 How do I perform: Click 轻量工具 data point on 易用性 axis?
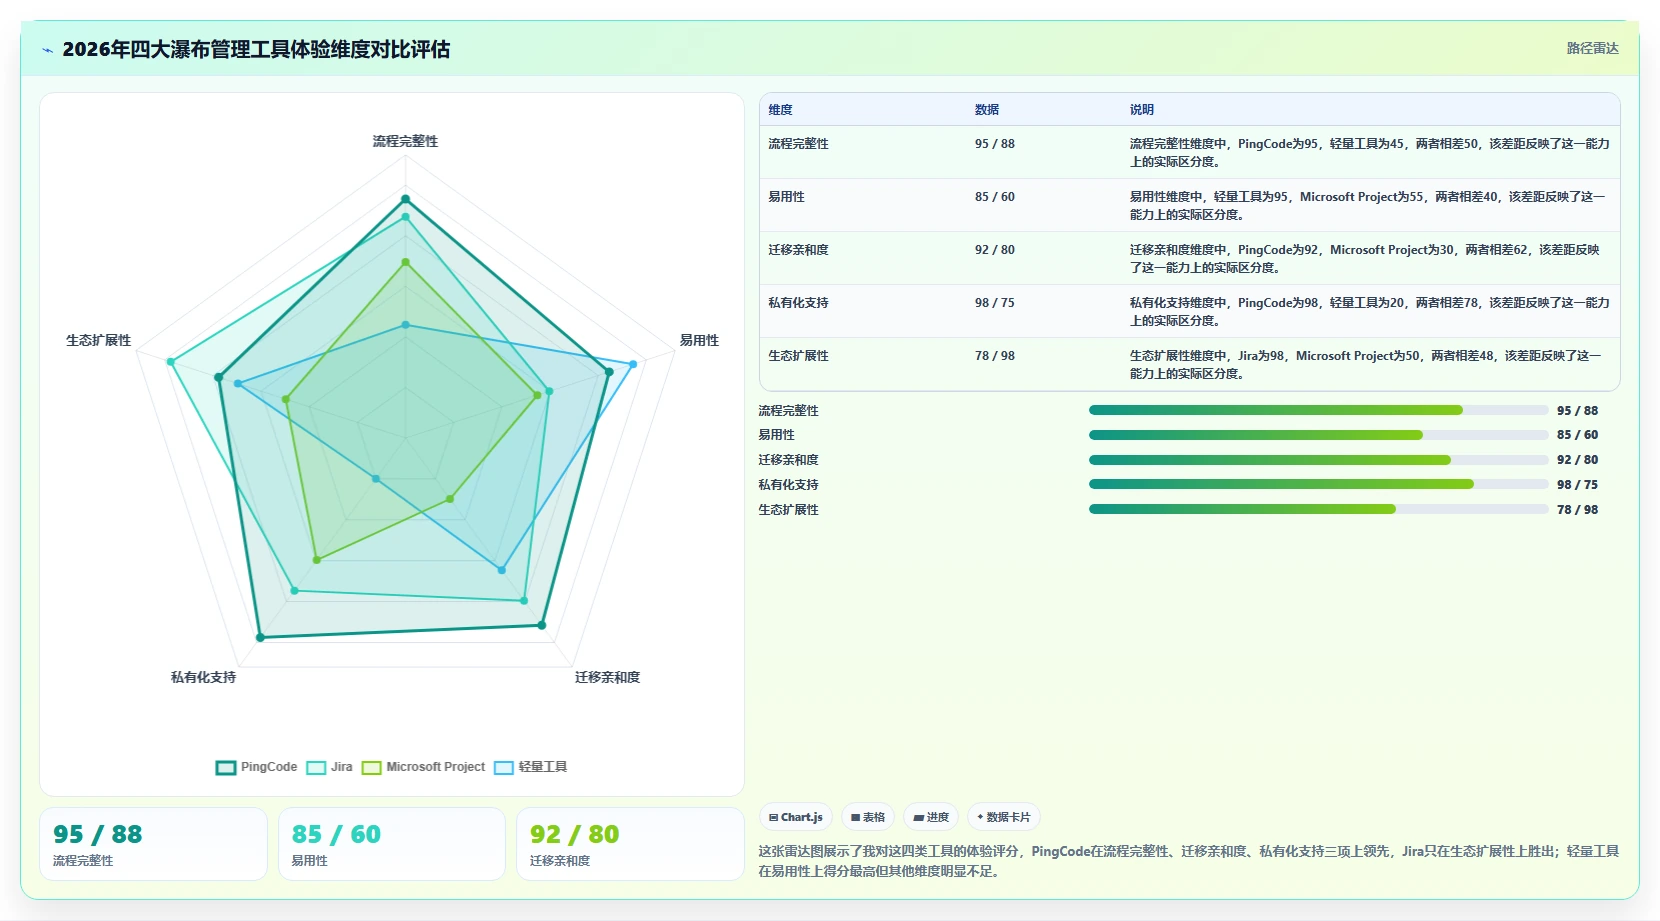point(633,364)
